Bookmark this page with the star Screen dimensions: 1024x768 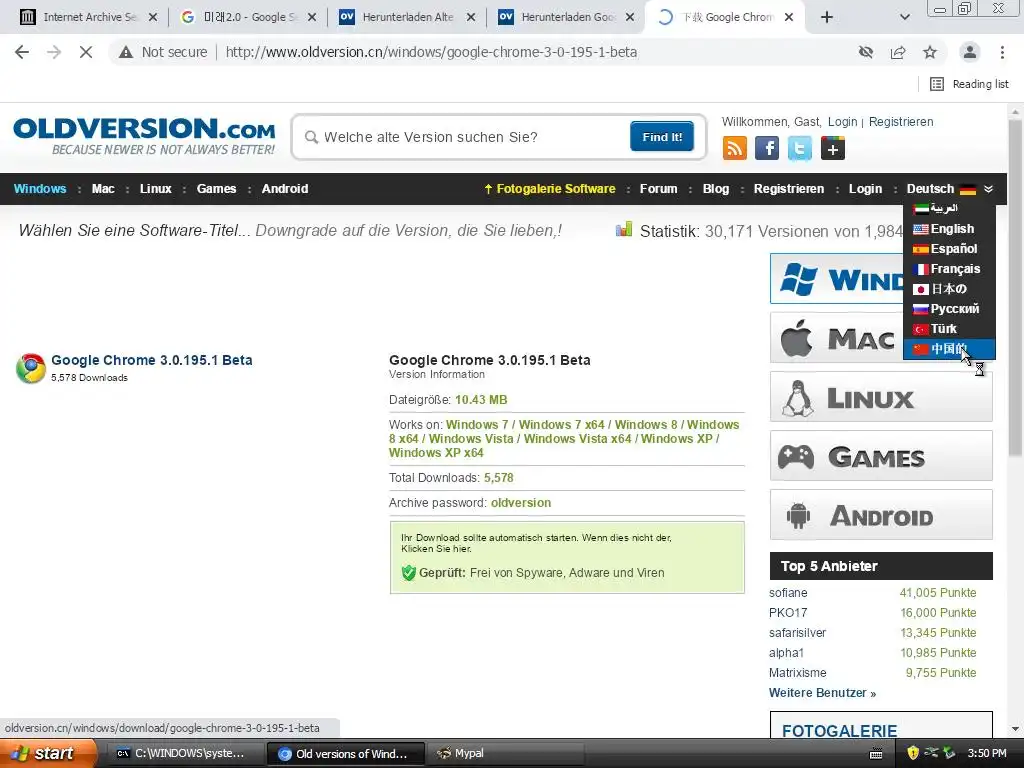(x=930, y=52)
